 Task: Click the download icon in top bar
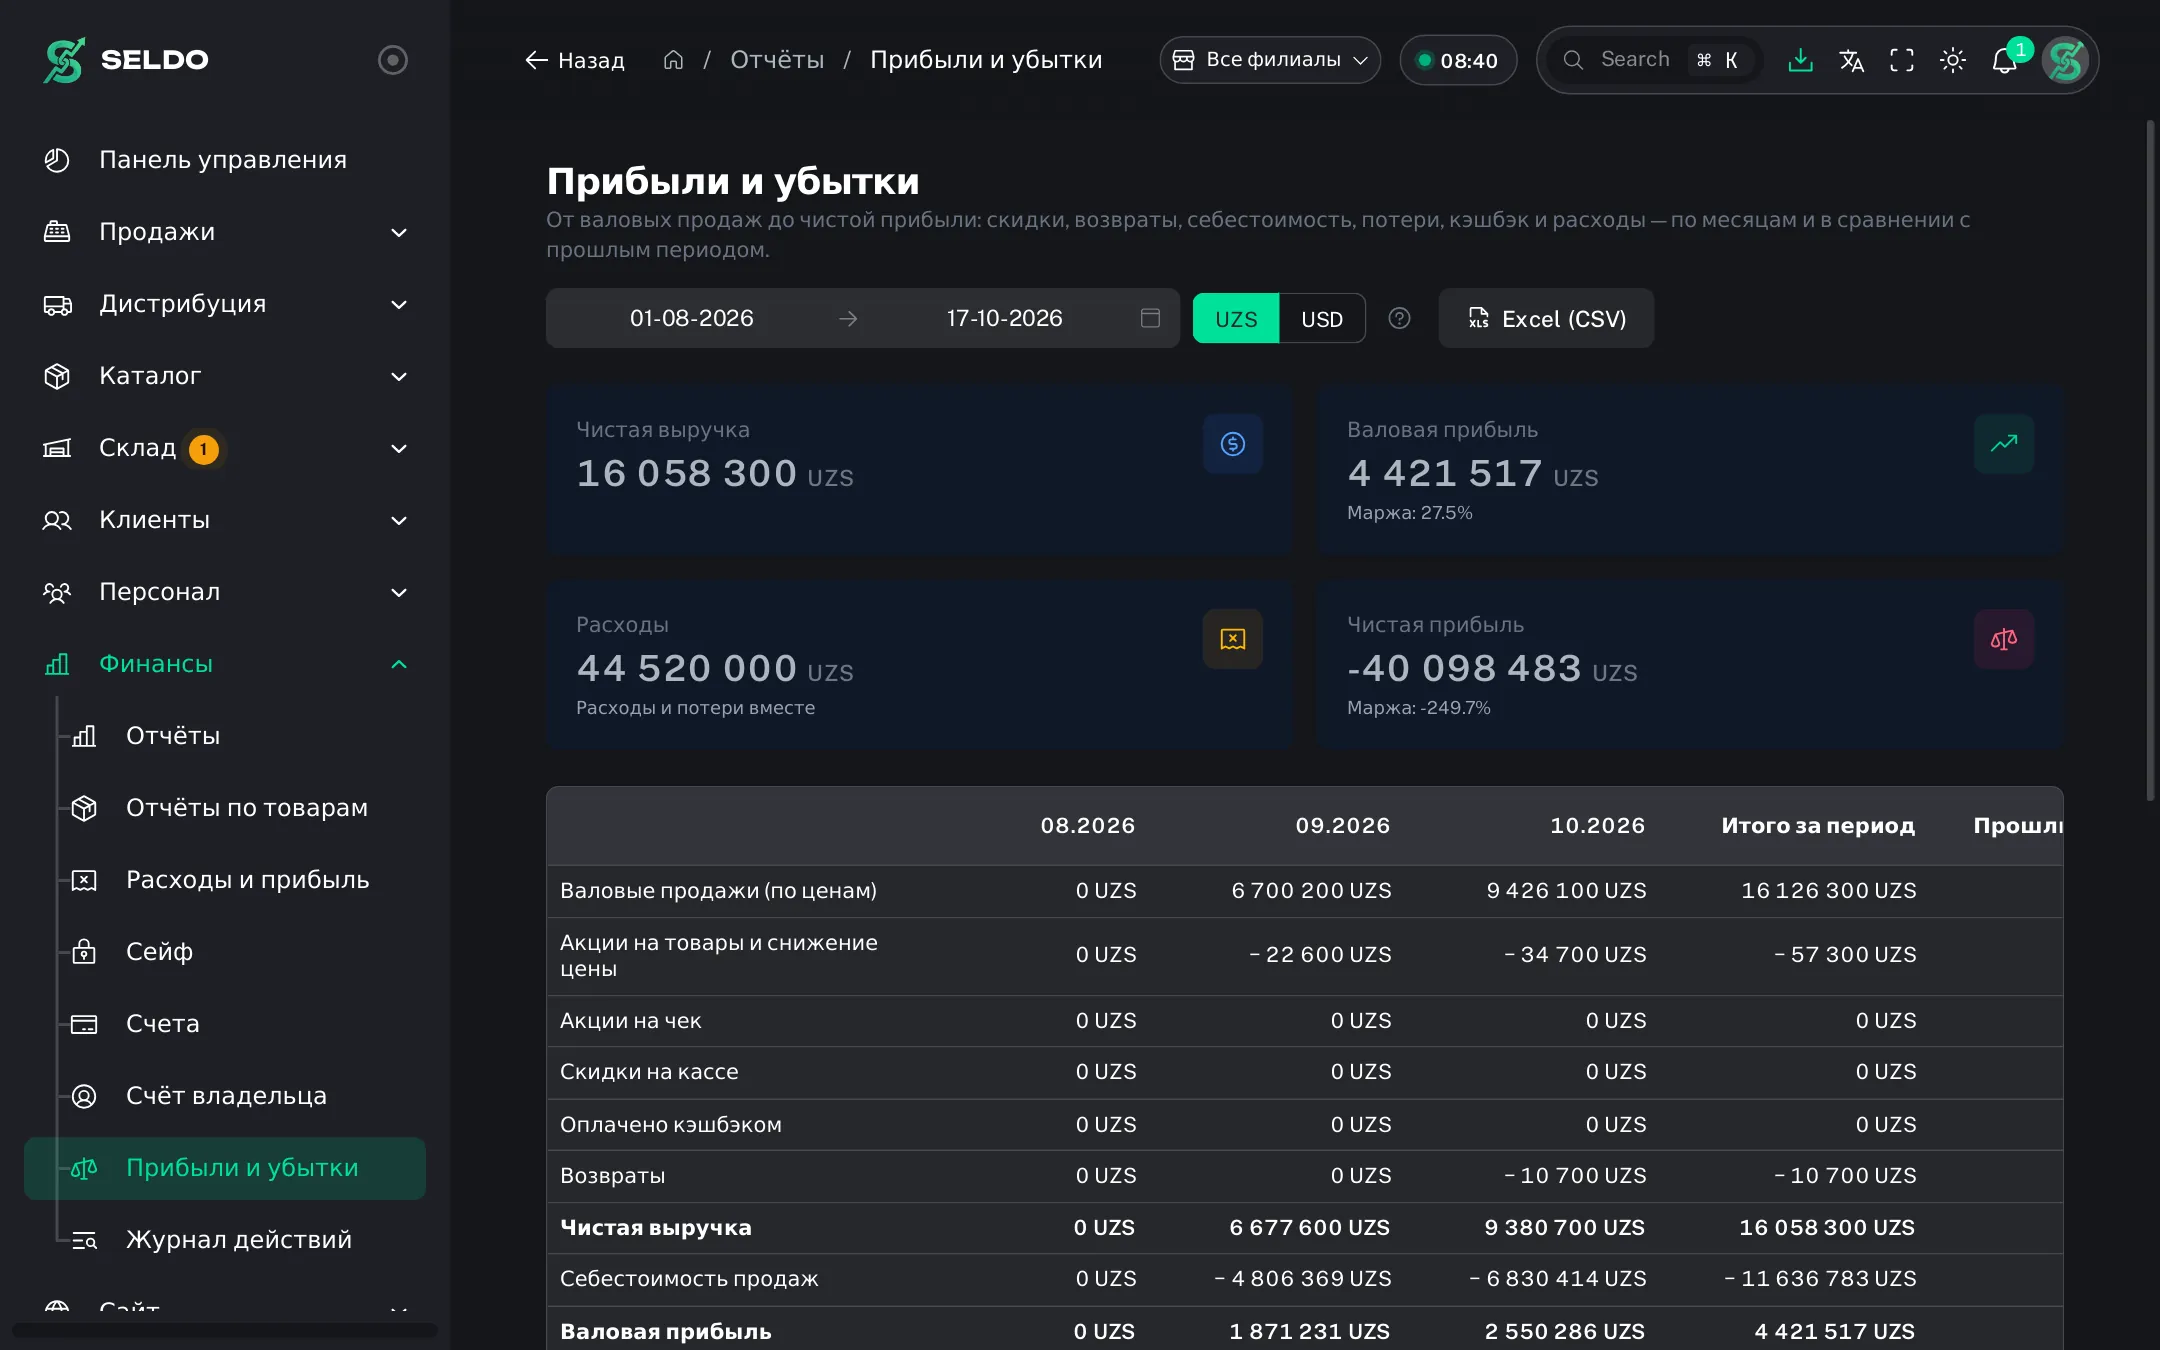pos(1800,60)
